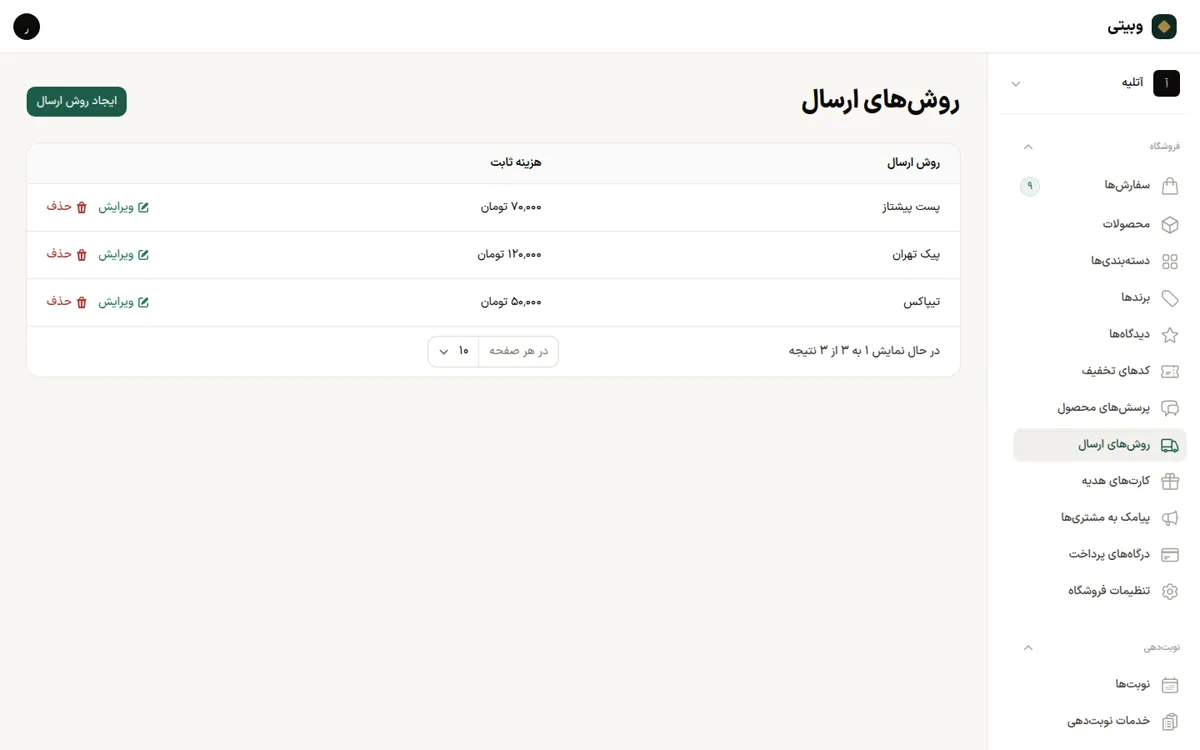Click the آتلیه store avatar
The height and width of the screenshot is (750, 1200).
[1166, 83]
